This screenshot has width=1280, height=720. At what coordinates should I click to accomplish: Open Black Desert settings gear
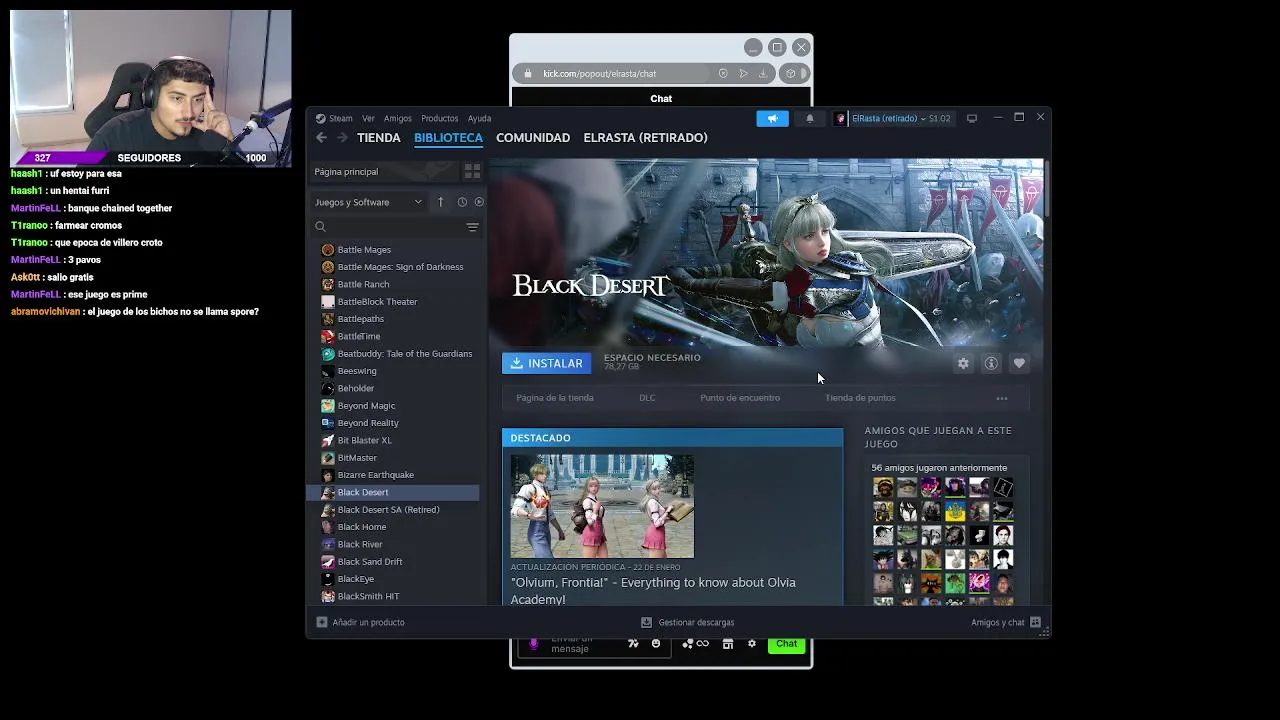[963, 364]
